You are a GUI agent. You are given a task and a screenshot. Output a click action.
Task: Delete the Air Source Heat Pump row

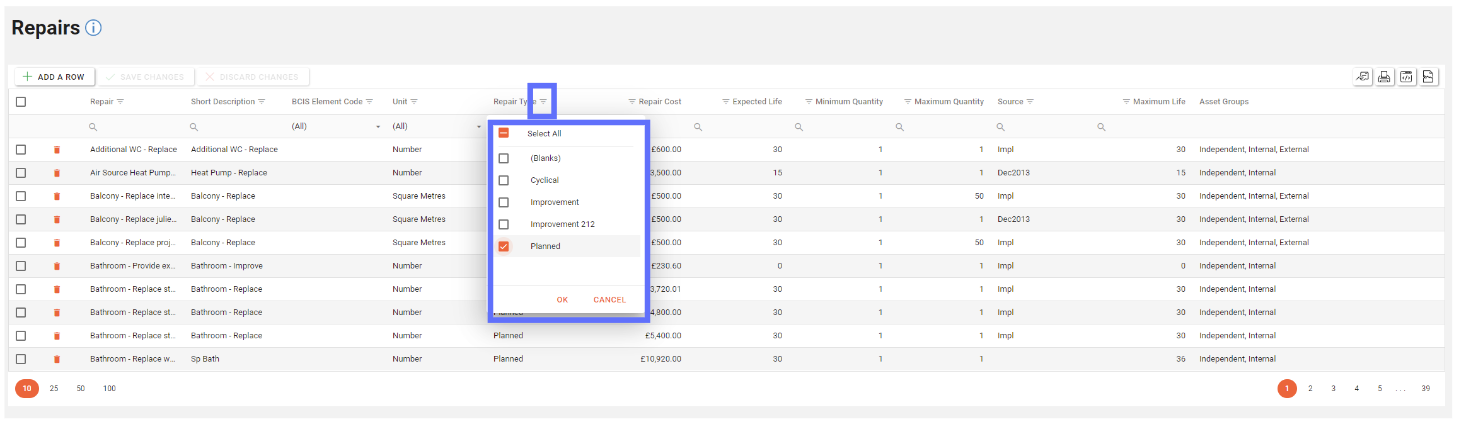pyautogui.click(x=57, y=173)
